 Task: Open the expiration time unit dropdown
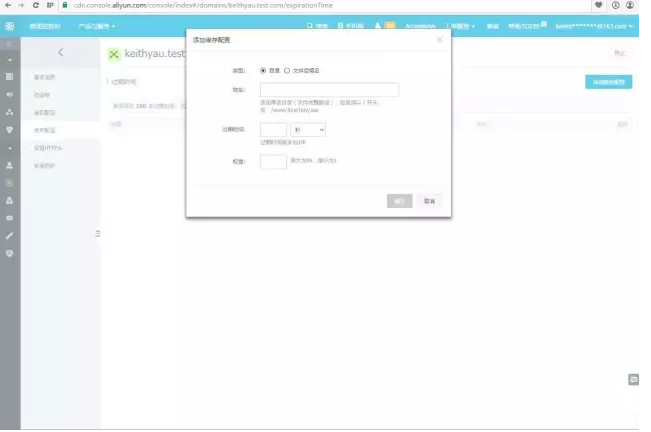coord(307,130)
